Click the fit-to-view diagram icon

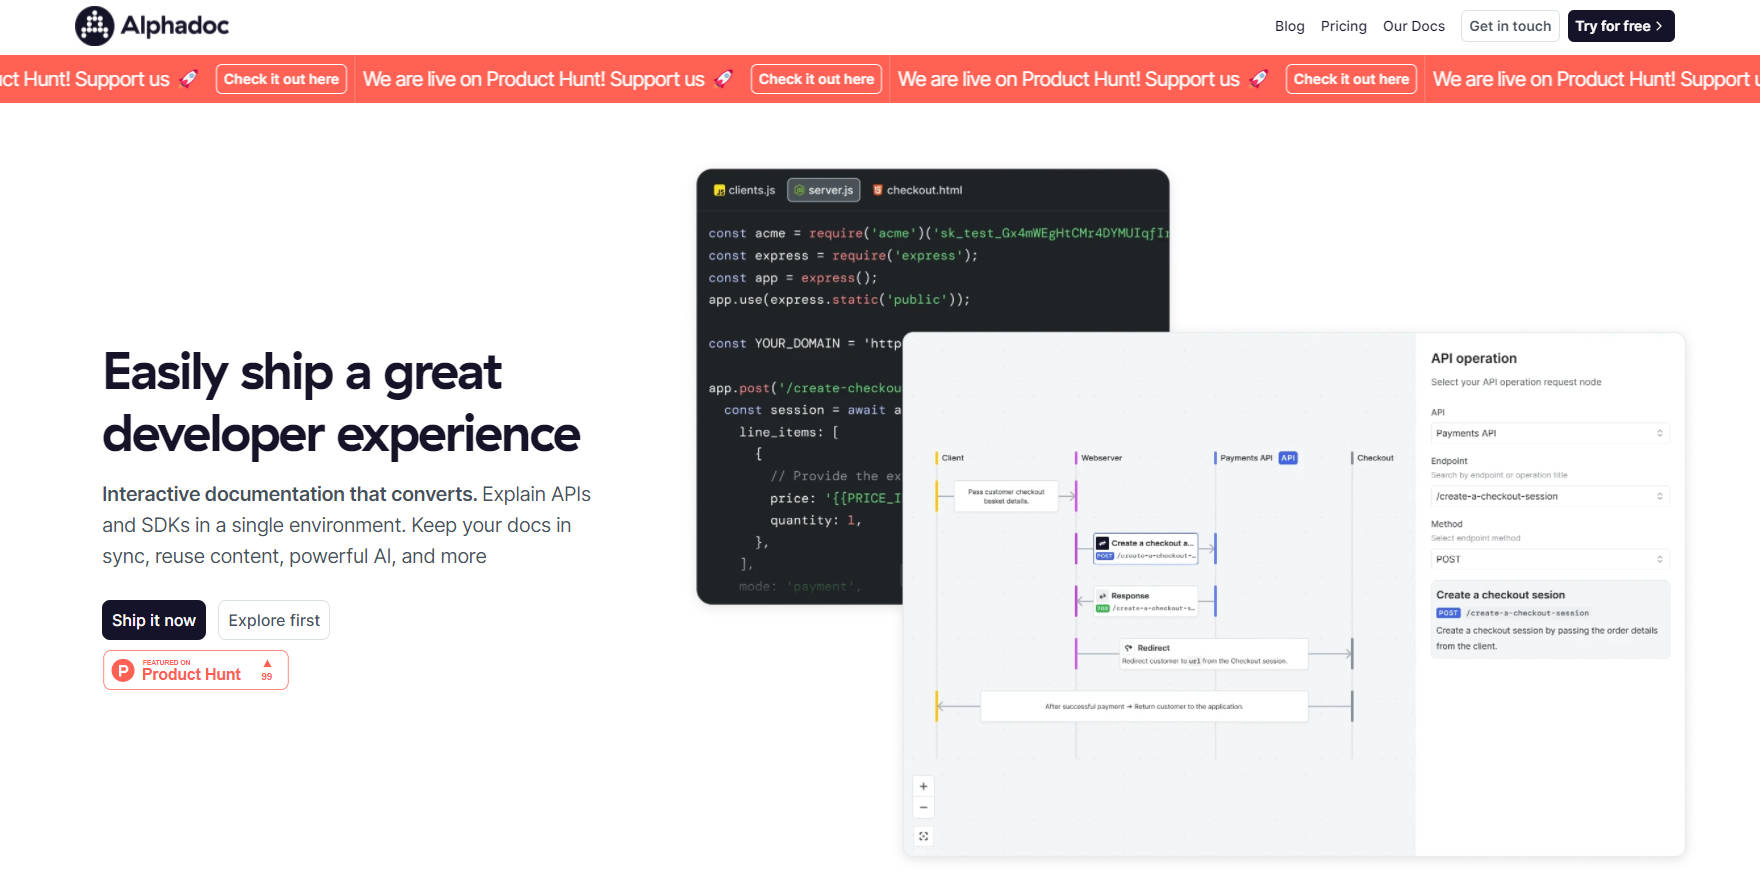[x=924, y=836]
